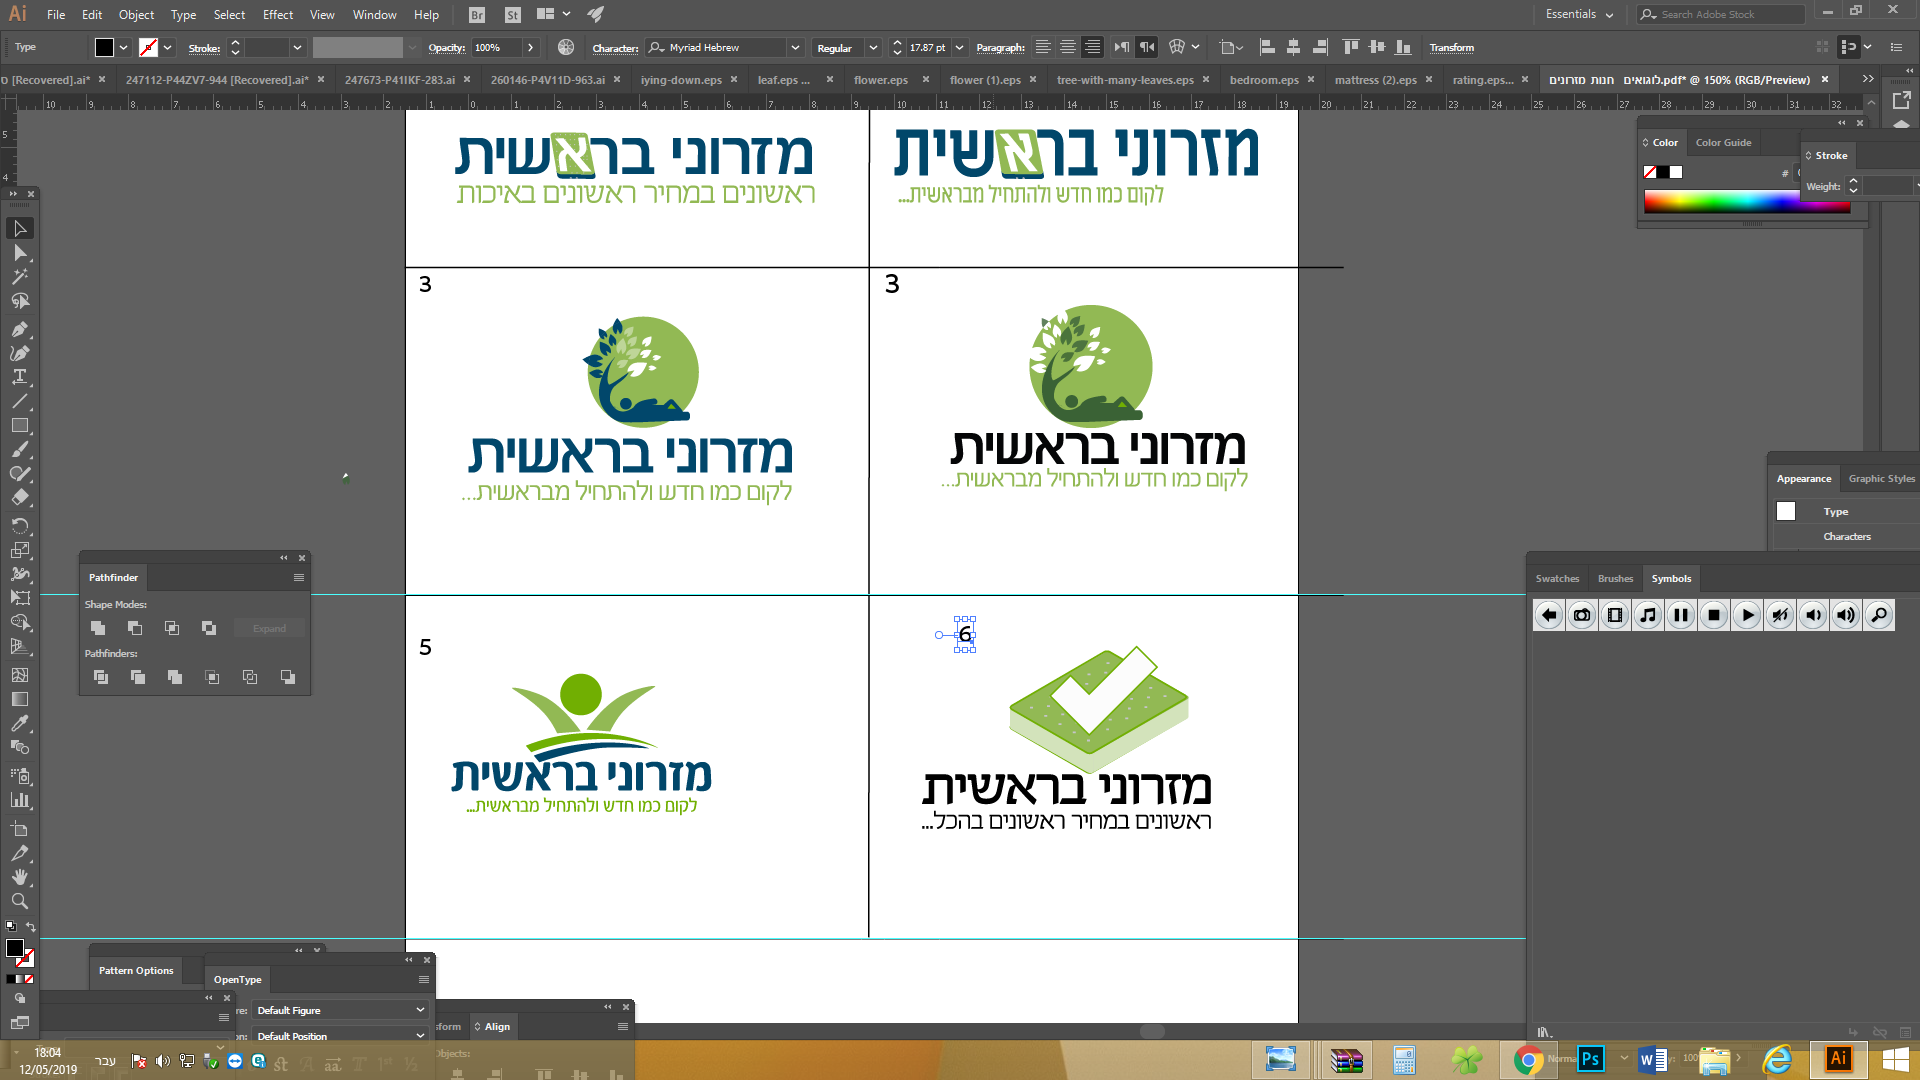Select the Type tool
Screen dimensions: 1920x1080
19,377
